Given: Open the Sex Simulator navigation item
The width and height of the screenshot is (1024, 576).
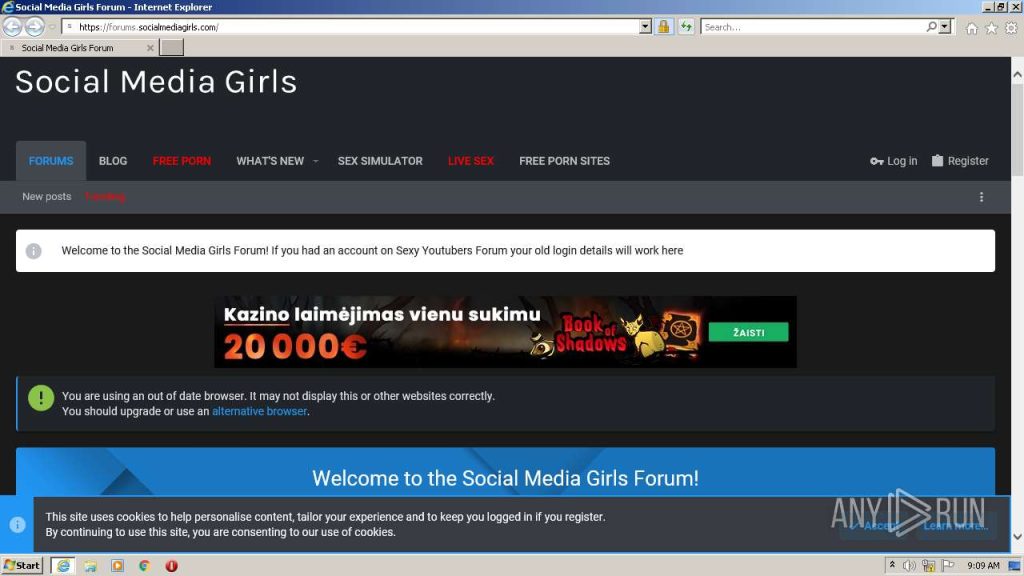Looking at the screenshot, I should 380,161.
